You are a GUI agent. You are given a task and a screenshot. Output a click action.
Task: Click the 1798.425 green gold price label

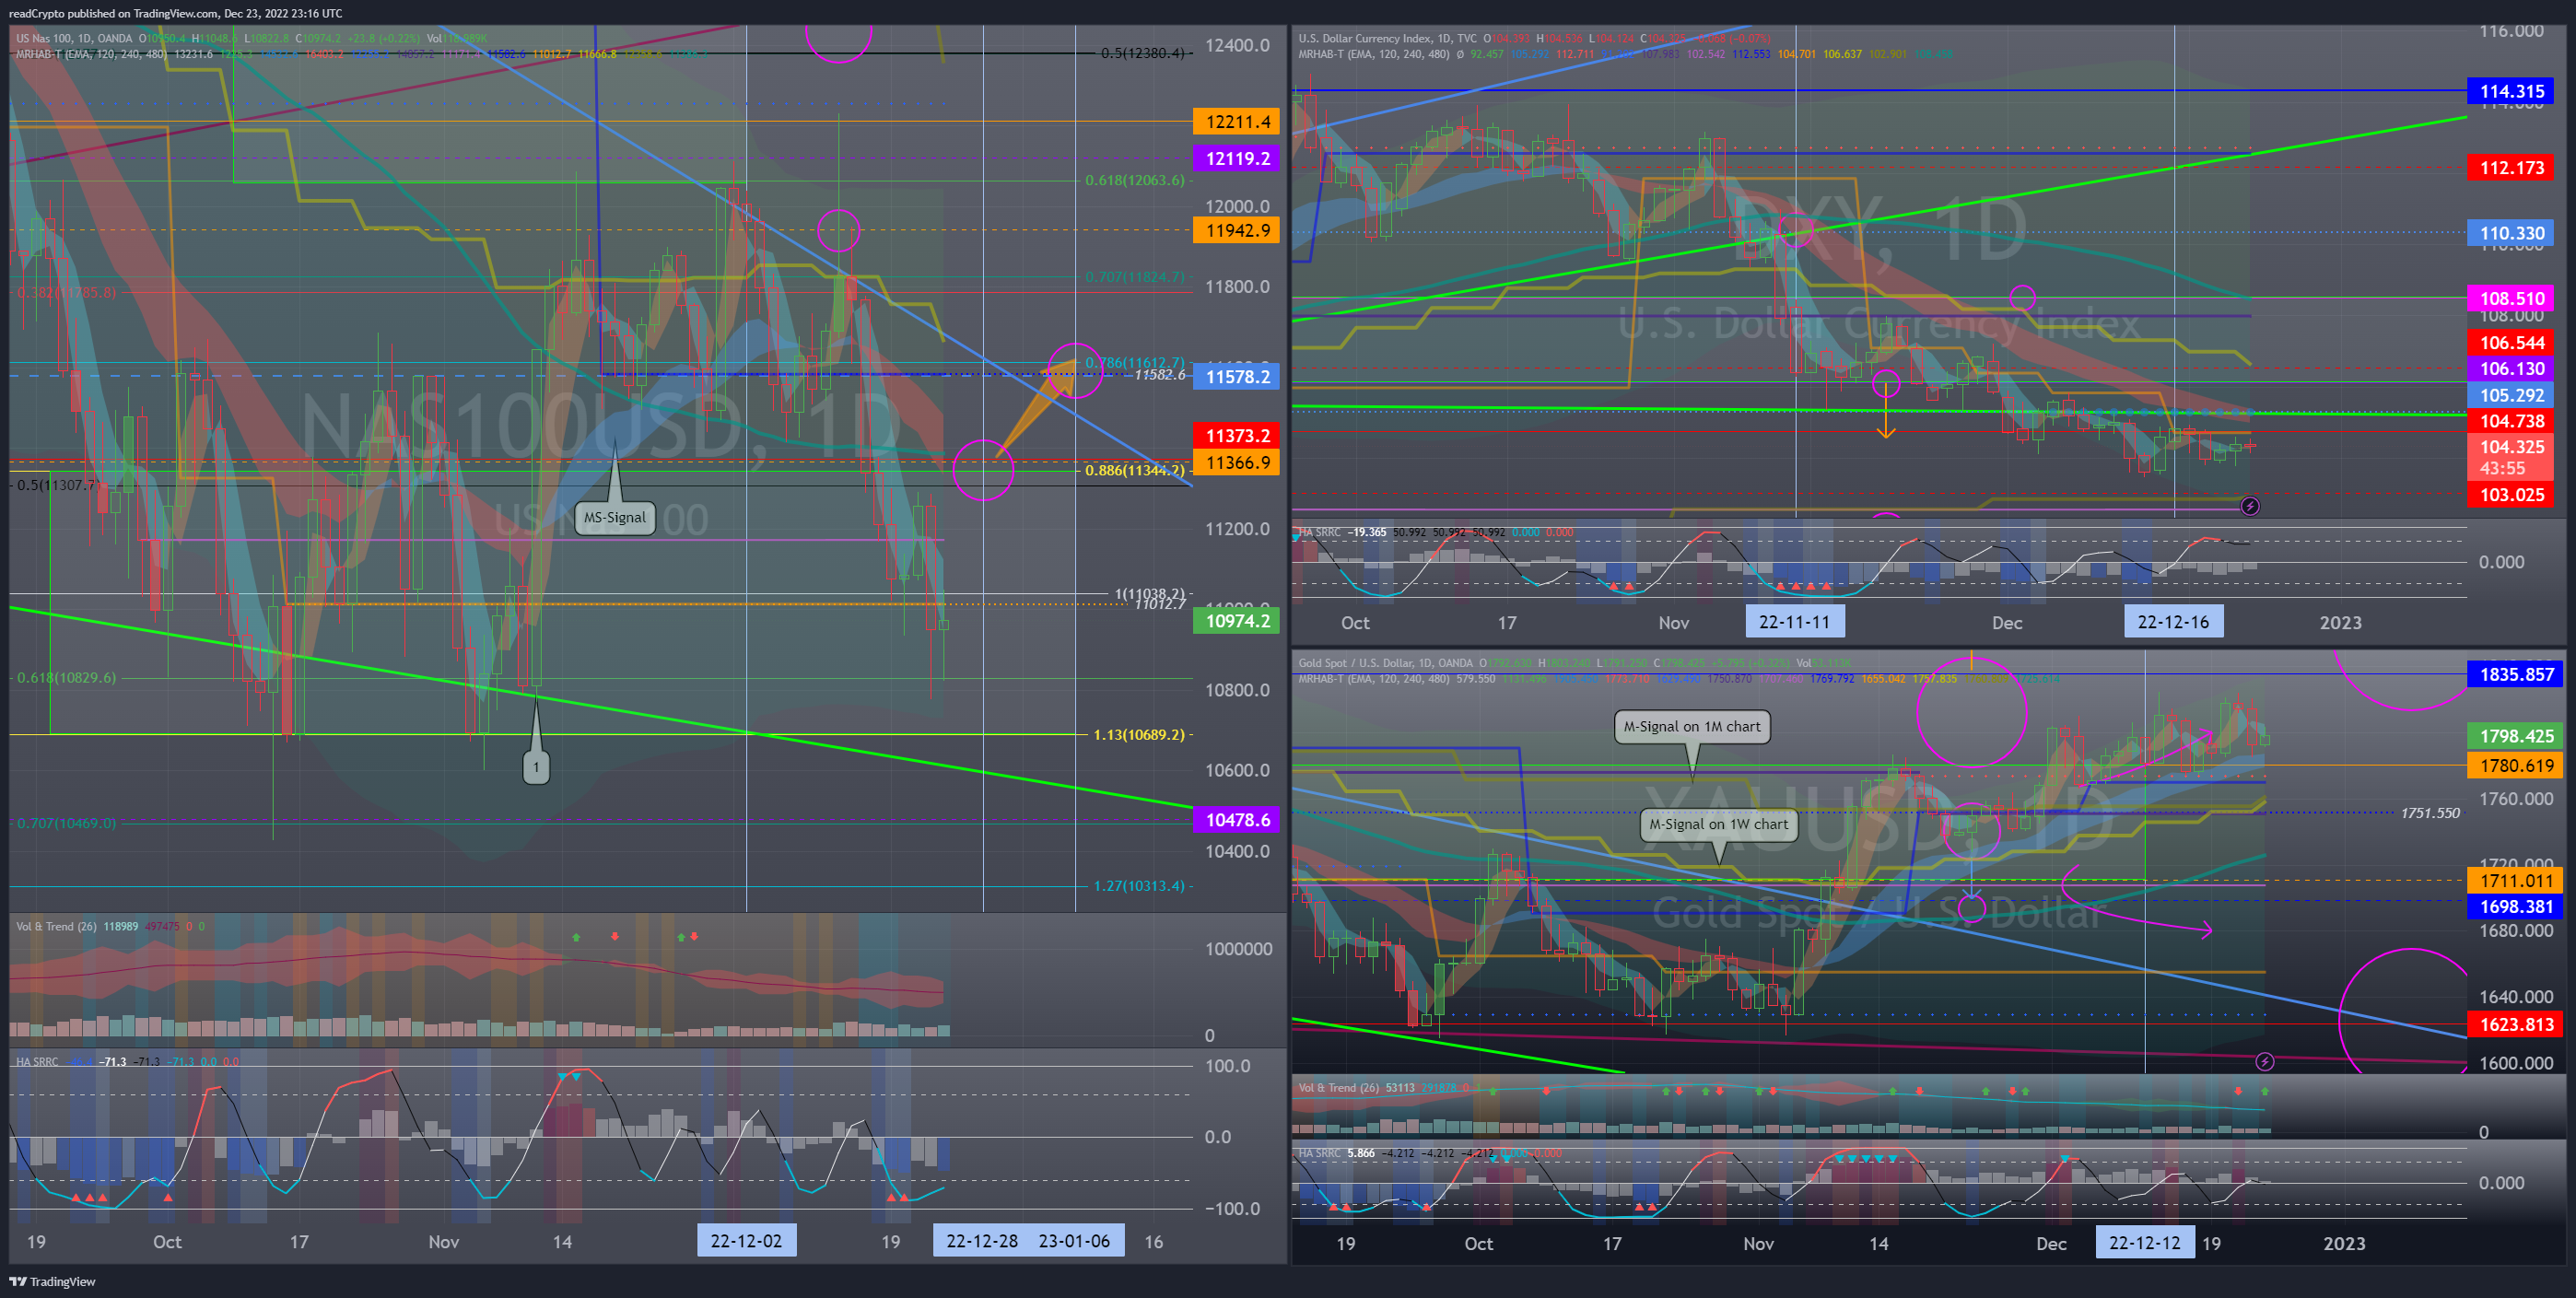[x=2516, y=737]
